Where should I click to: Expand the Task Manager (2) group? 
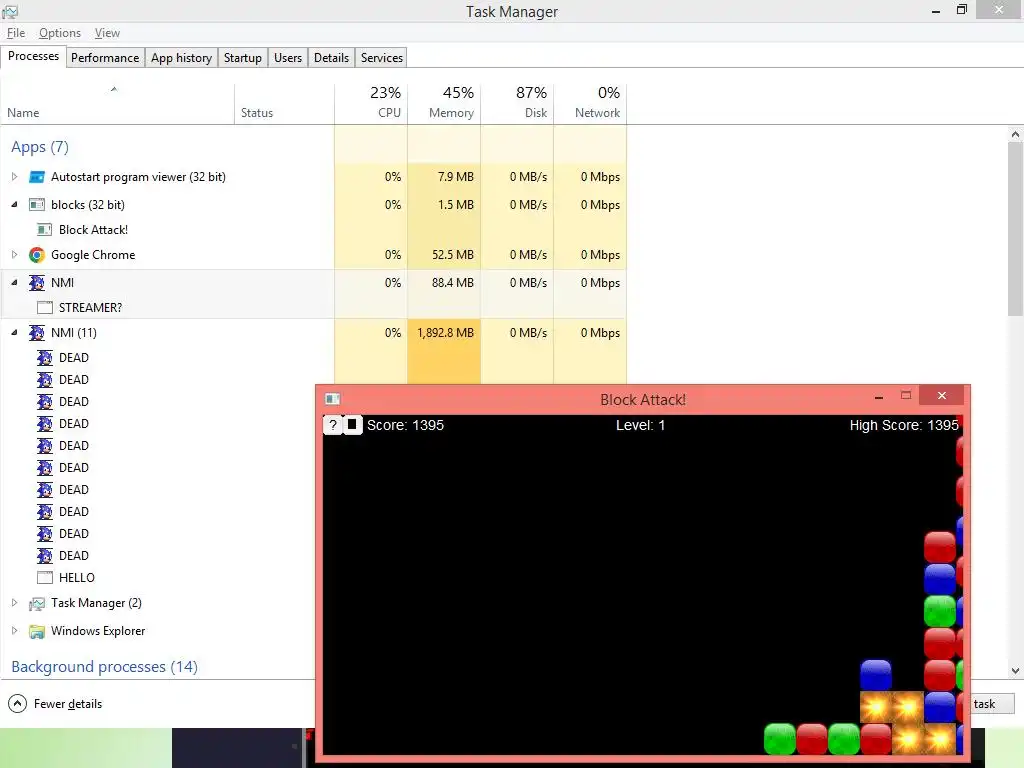(14, 603)
